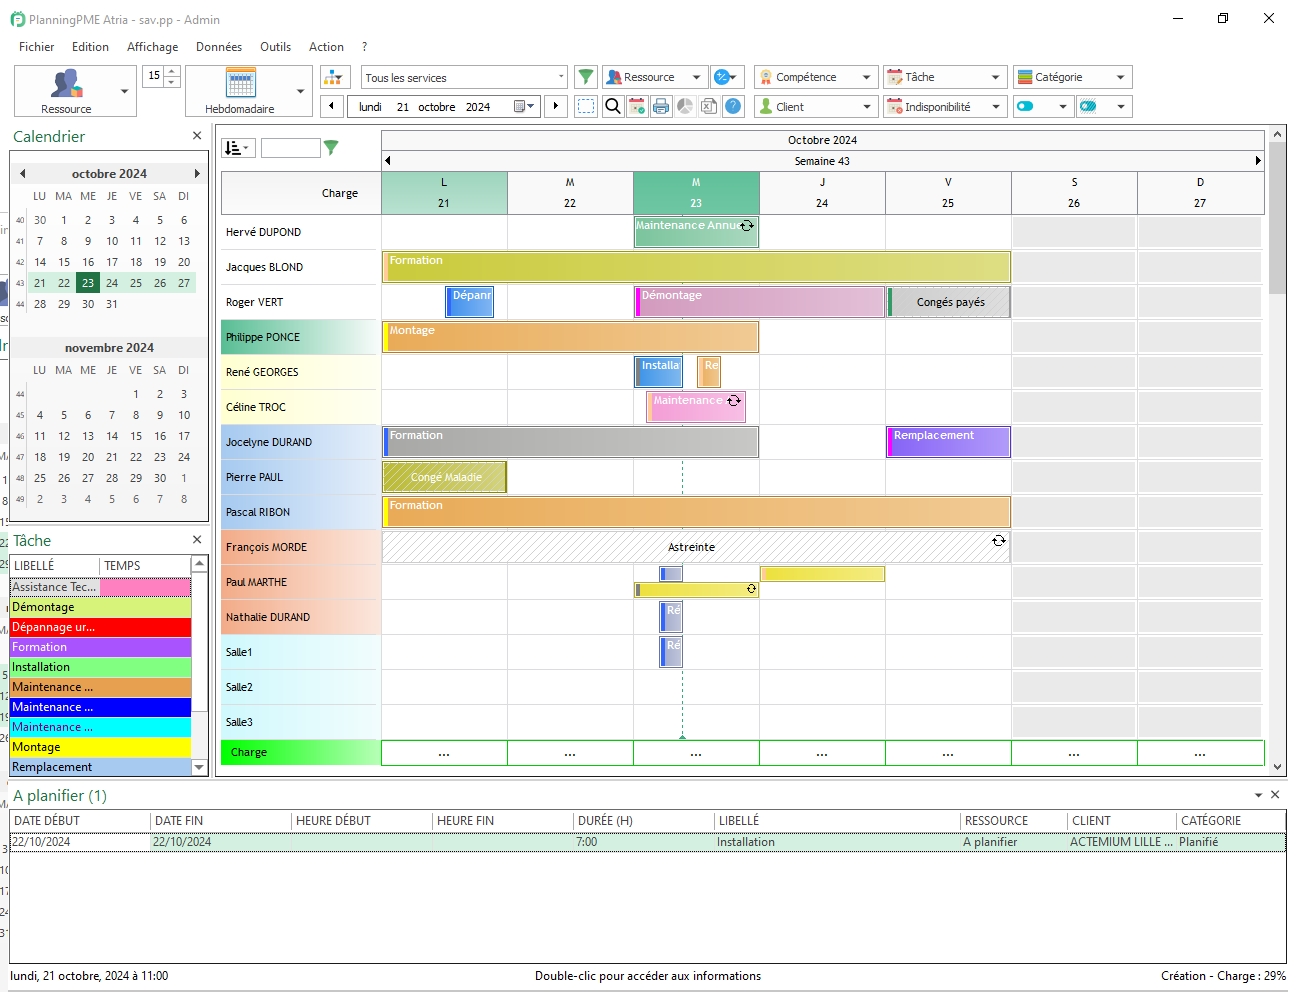This screenshot has height=992, width=1296.
Task: Collapse the A planifier panel
Action: coord(1257,795)
